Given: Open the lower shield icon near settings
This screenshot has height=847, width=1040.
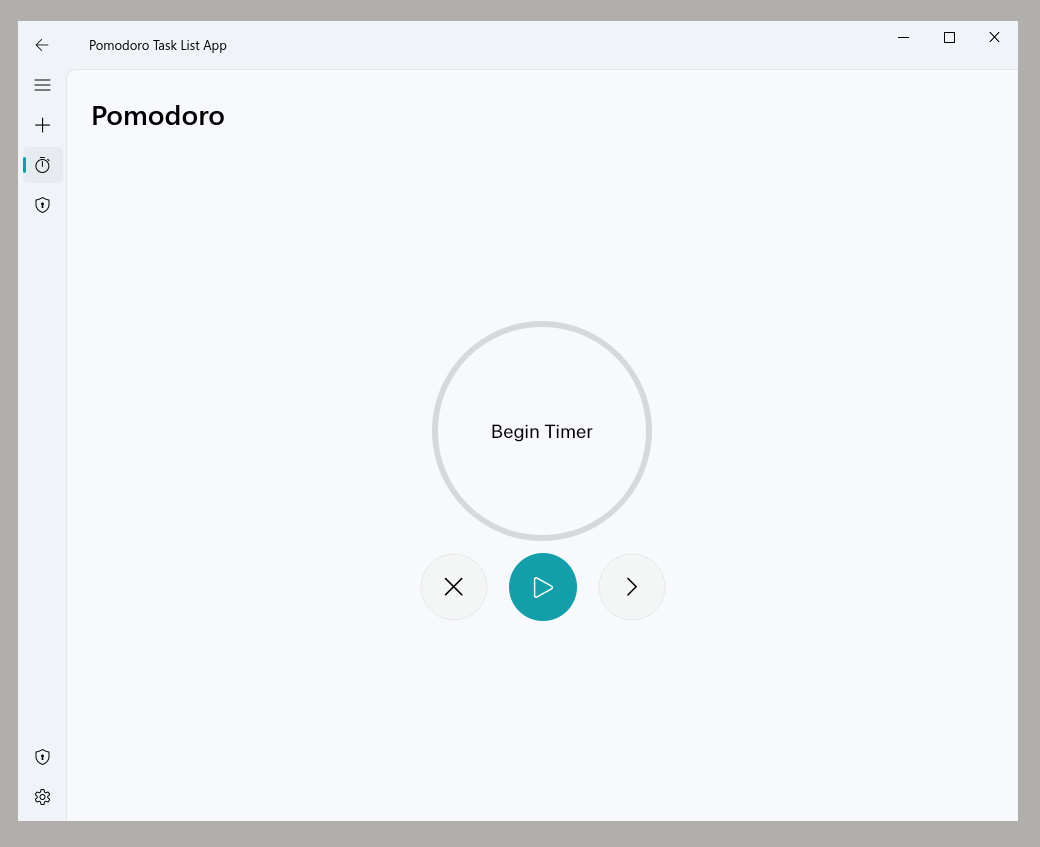Looking at the screenshot, I should [x=42, y=757].
